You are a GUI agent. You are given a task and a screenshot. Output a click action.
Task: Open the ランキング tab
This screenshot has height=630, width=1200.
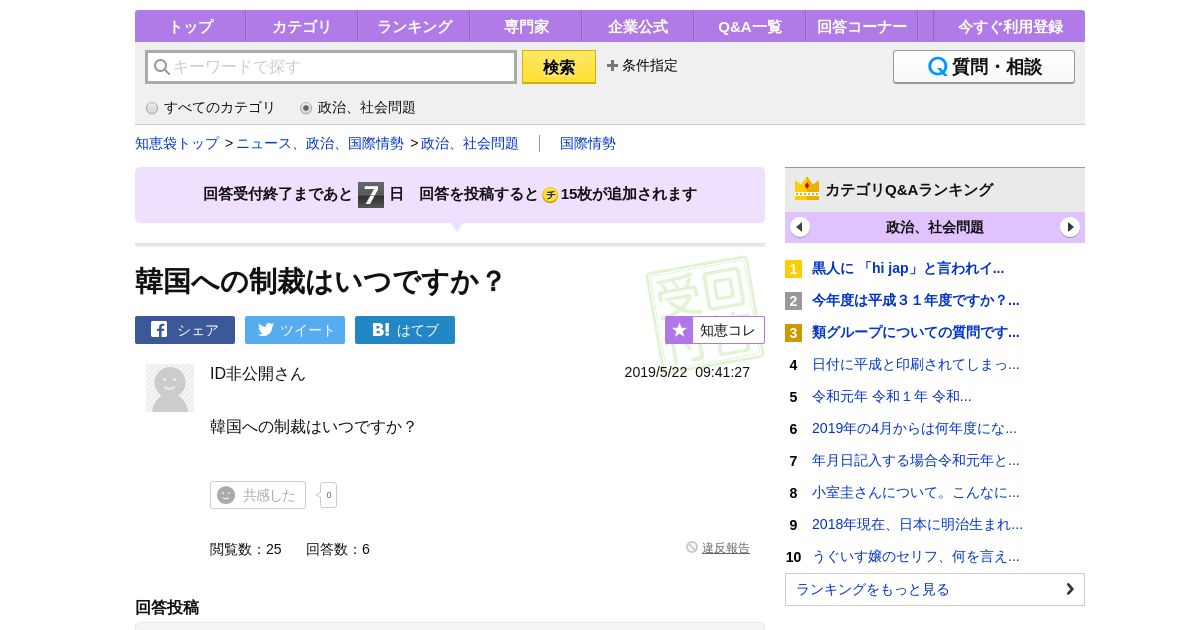pos(414,27)
